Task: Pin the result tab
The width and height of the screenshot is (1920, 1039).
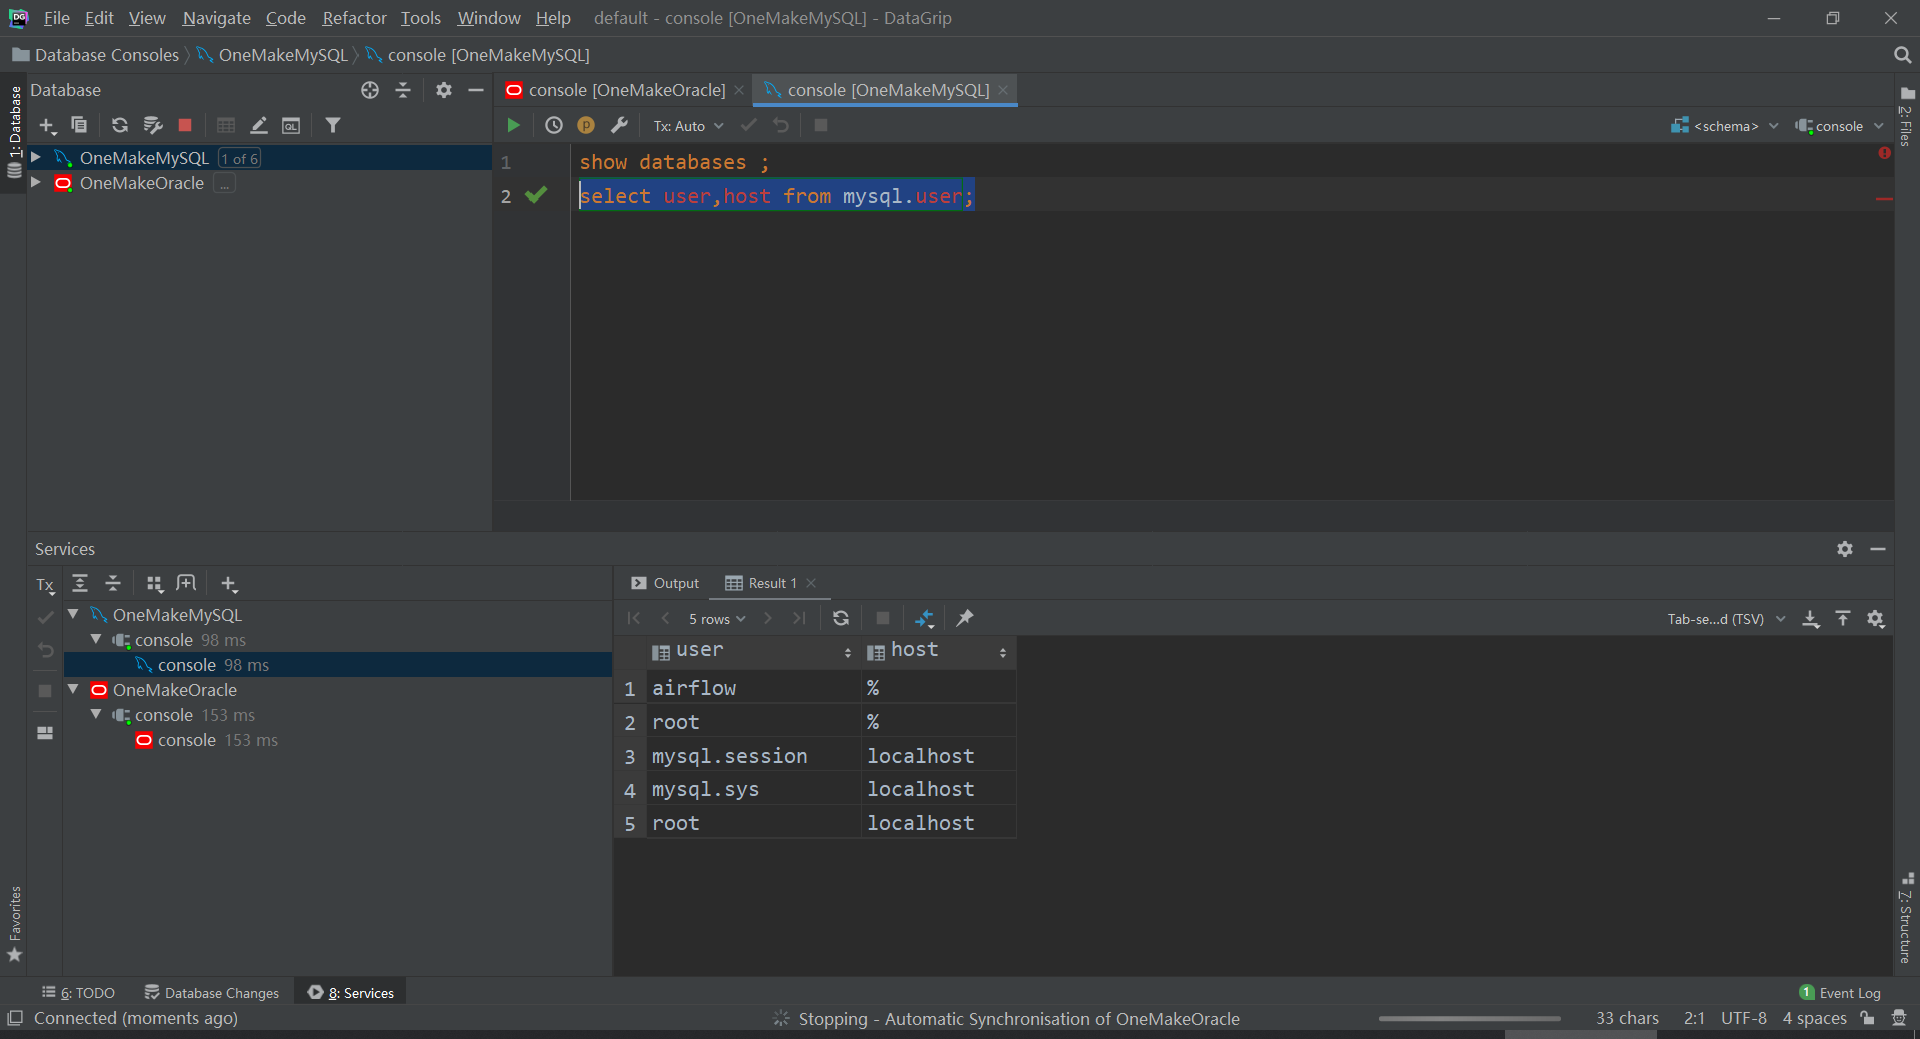Action: coord(965,618)
